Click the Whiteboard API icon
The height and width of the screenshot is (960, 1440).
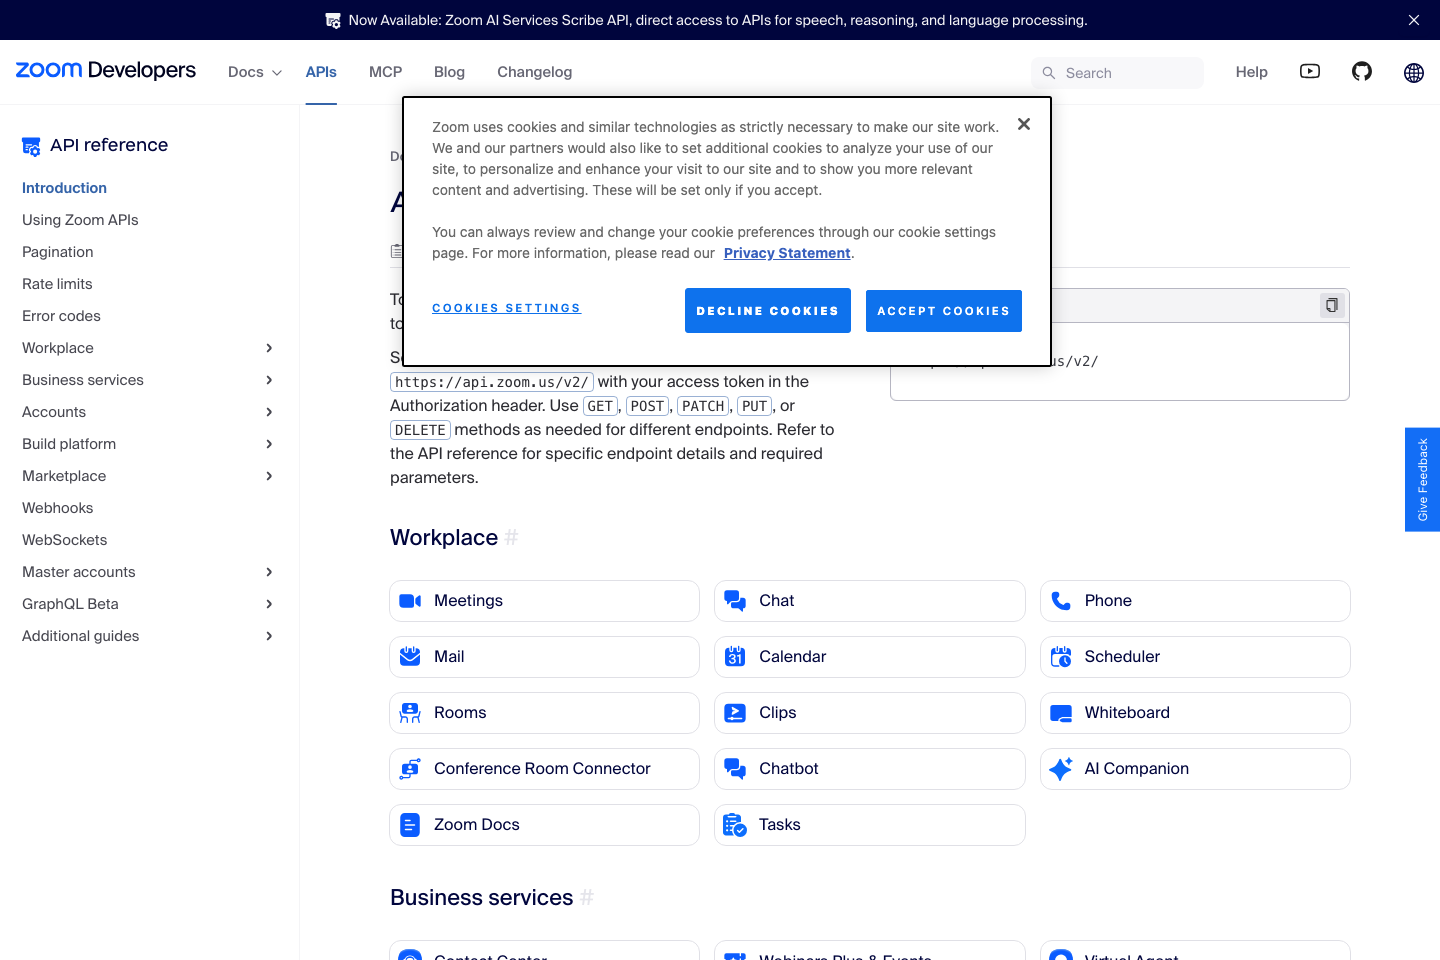click(1060, 712)
